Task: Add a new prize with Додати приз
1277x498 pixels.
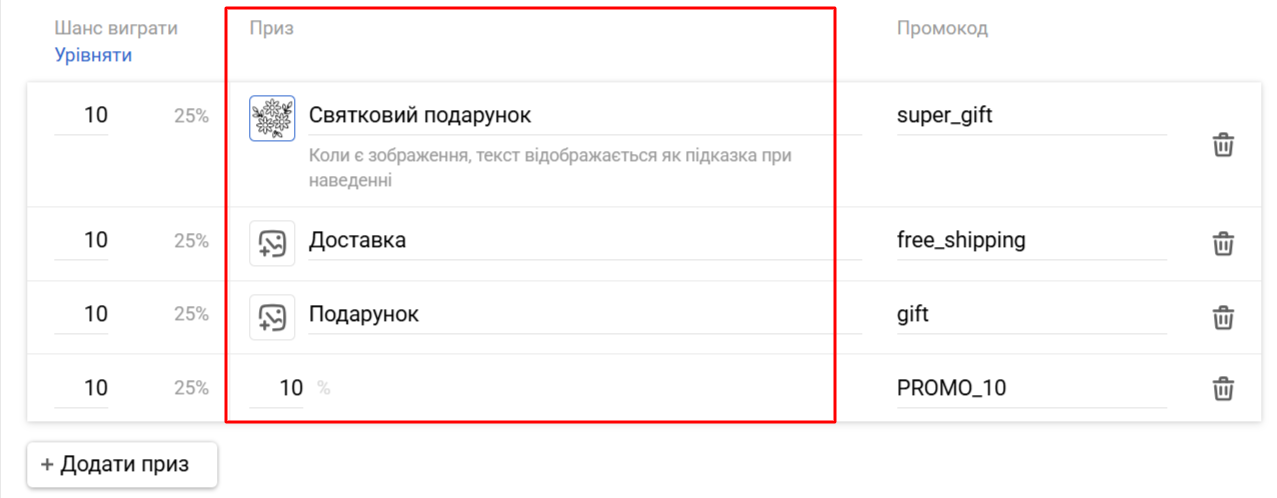Action: click(122, 465)
